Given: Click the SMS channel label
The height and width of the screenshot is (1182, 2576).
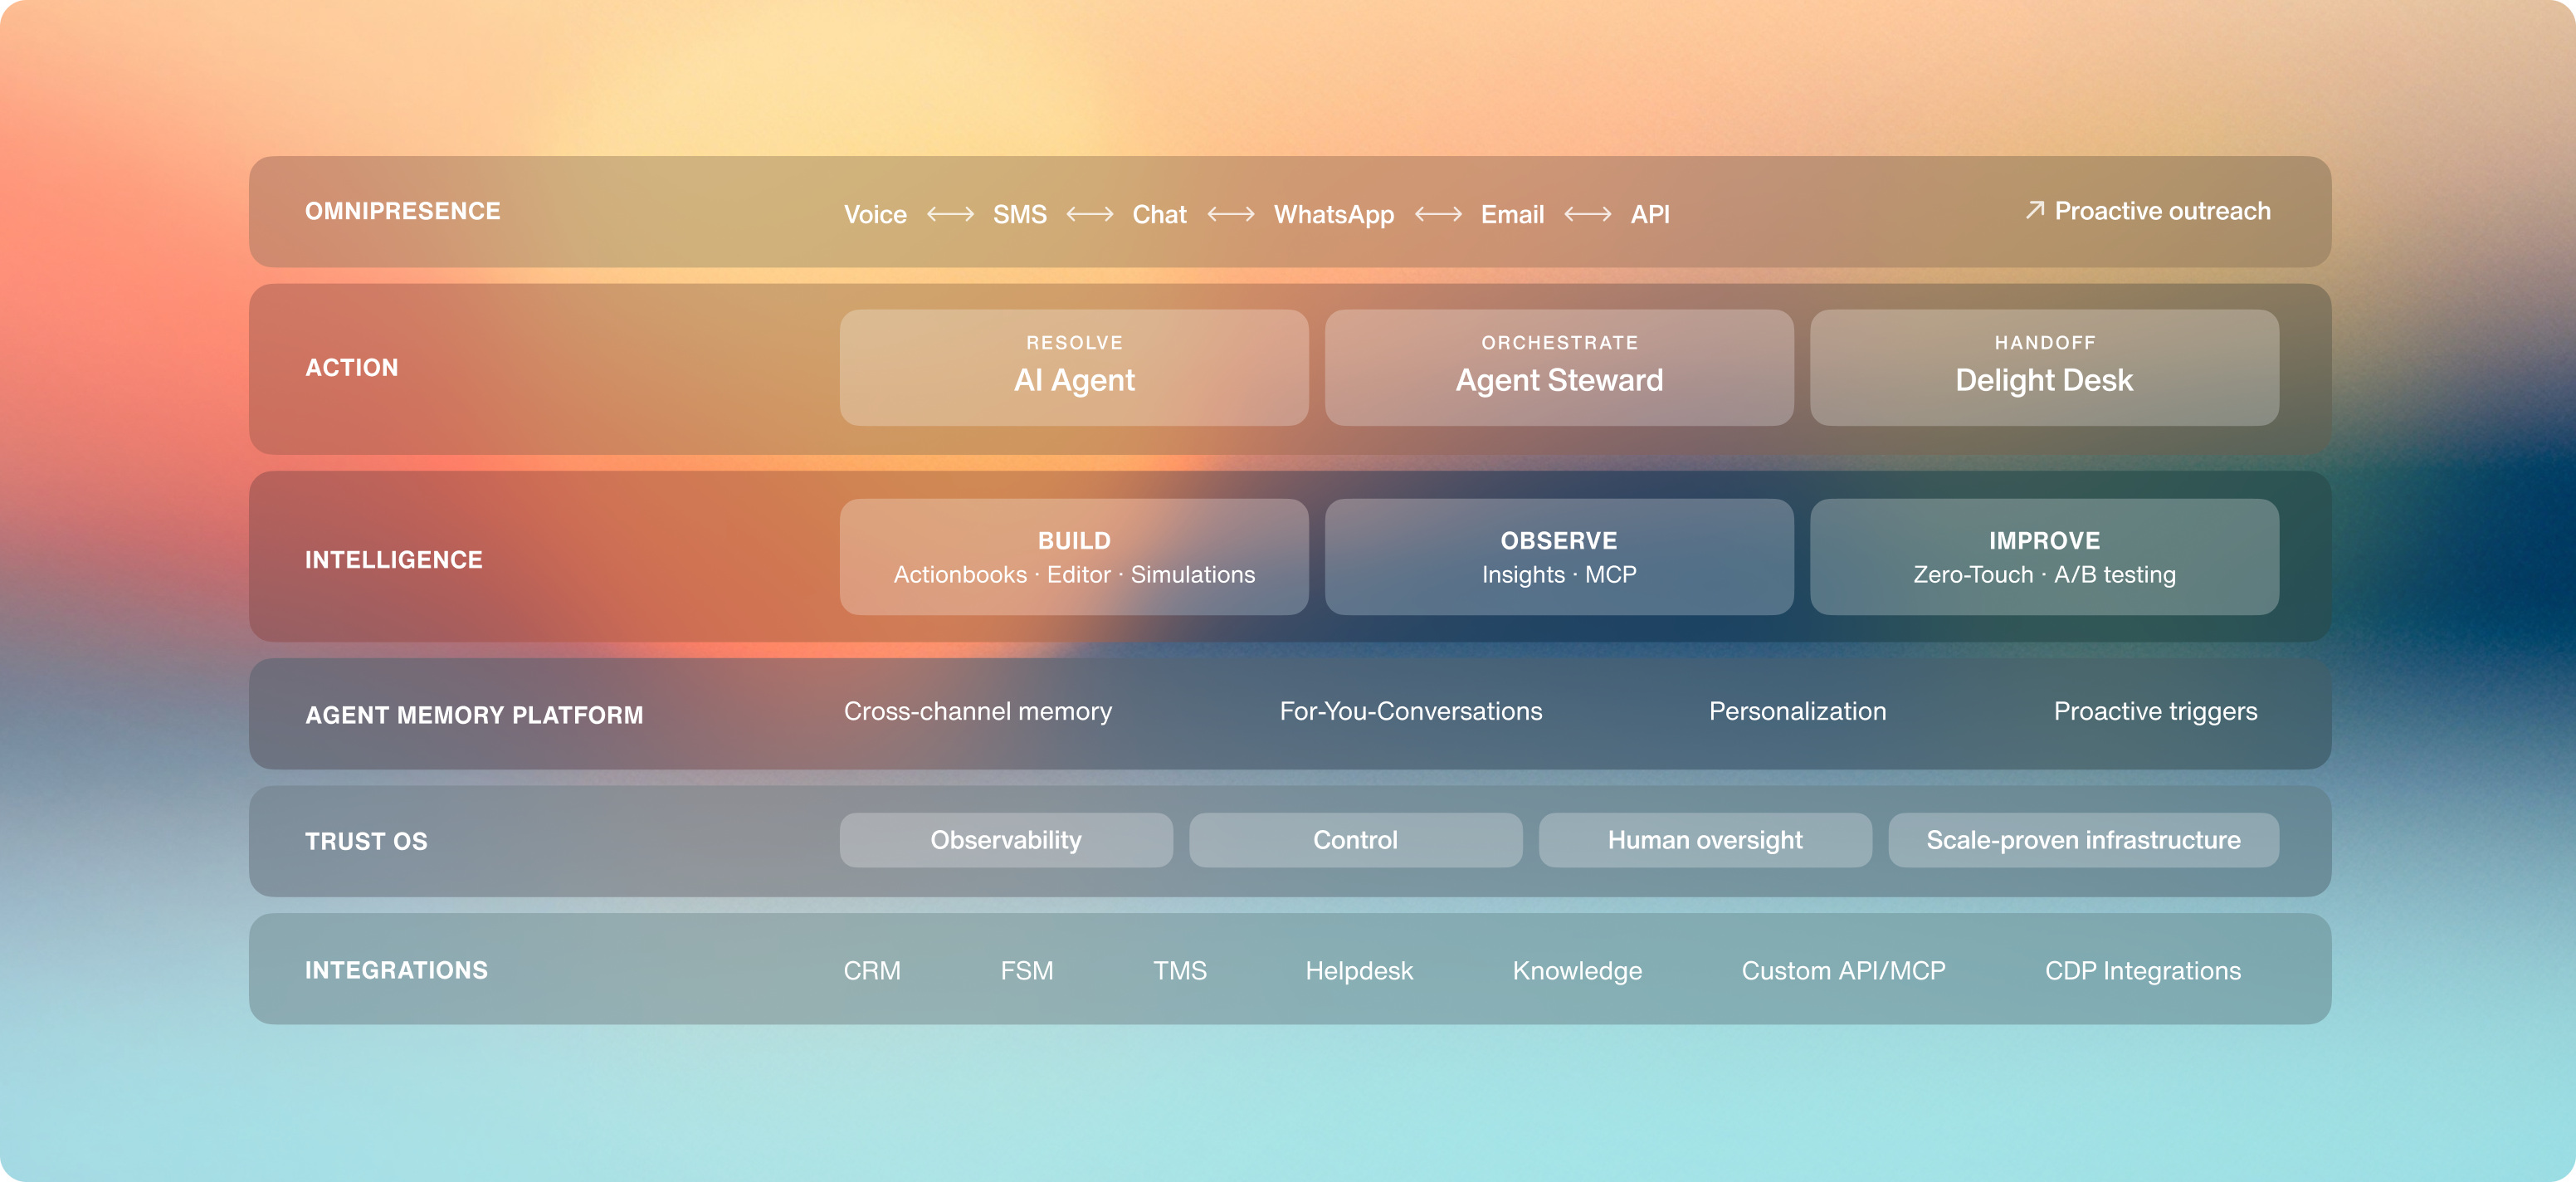Looking at the screenshot, I should [1020, 214].
